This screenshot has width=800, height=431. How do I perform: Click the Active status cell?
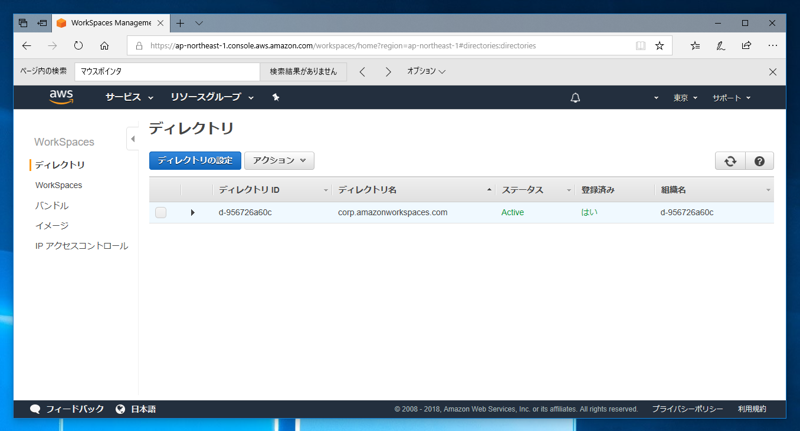click(512, 213)
